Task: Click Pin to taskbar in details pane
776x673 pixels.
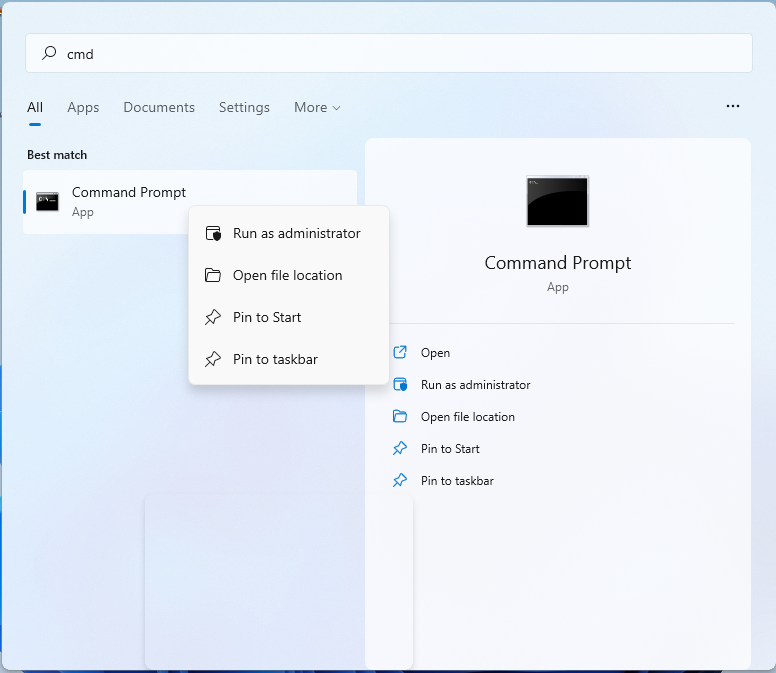Action: [457, 481]
